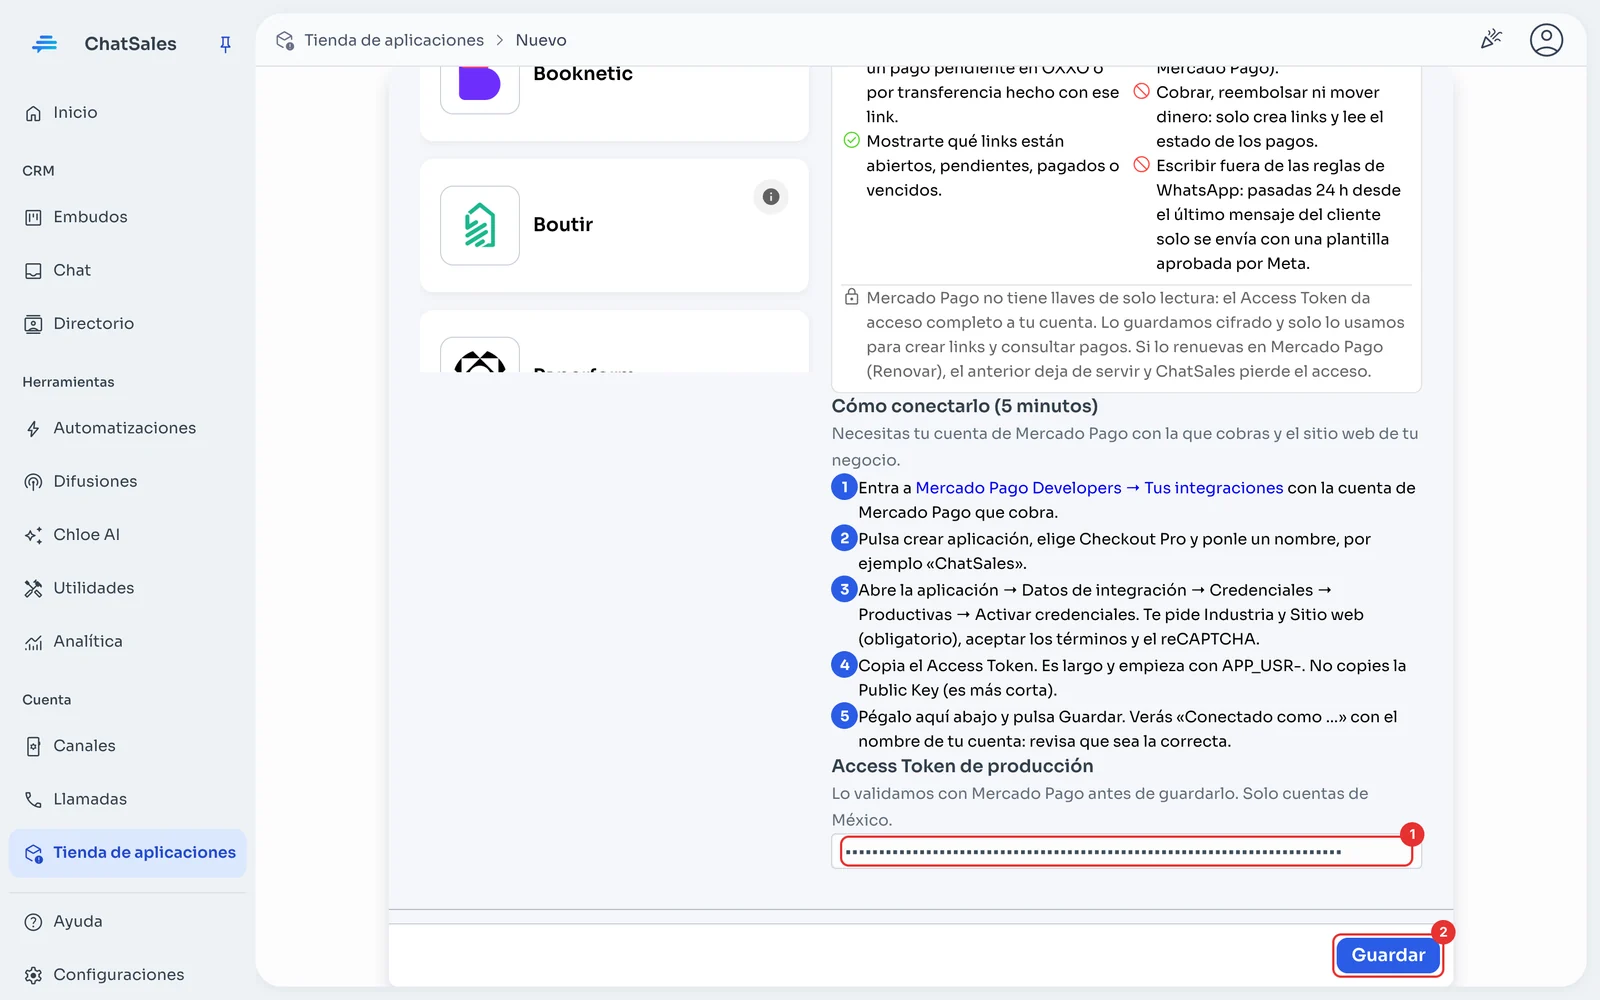Click the Nuevo breadcrumb item

point(541,40)
